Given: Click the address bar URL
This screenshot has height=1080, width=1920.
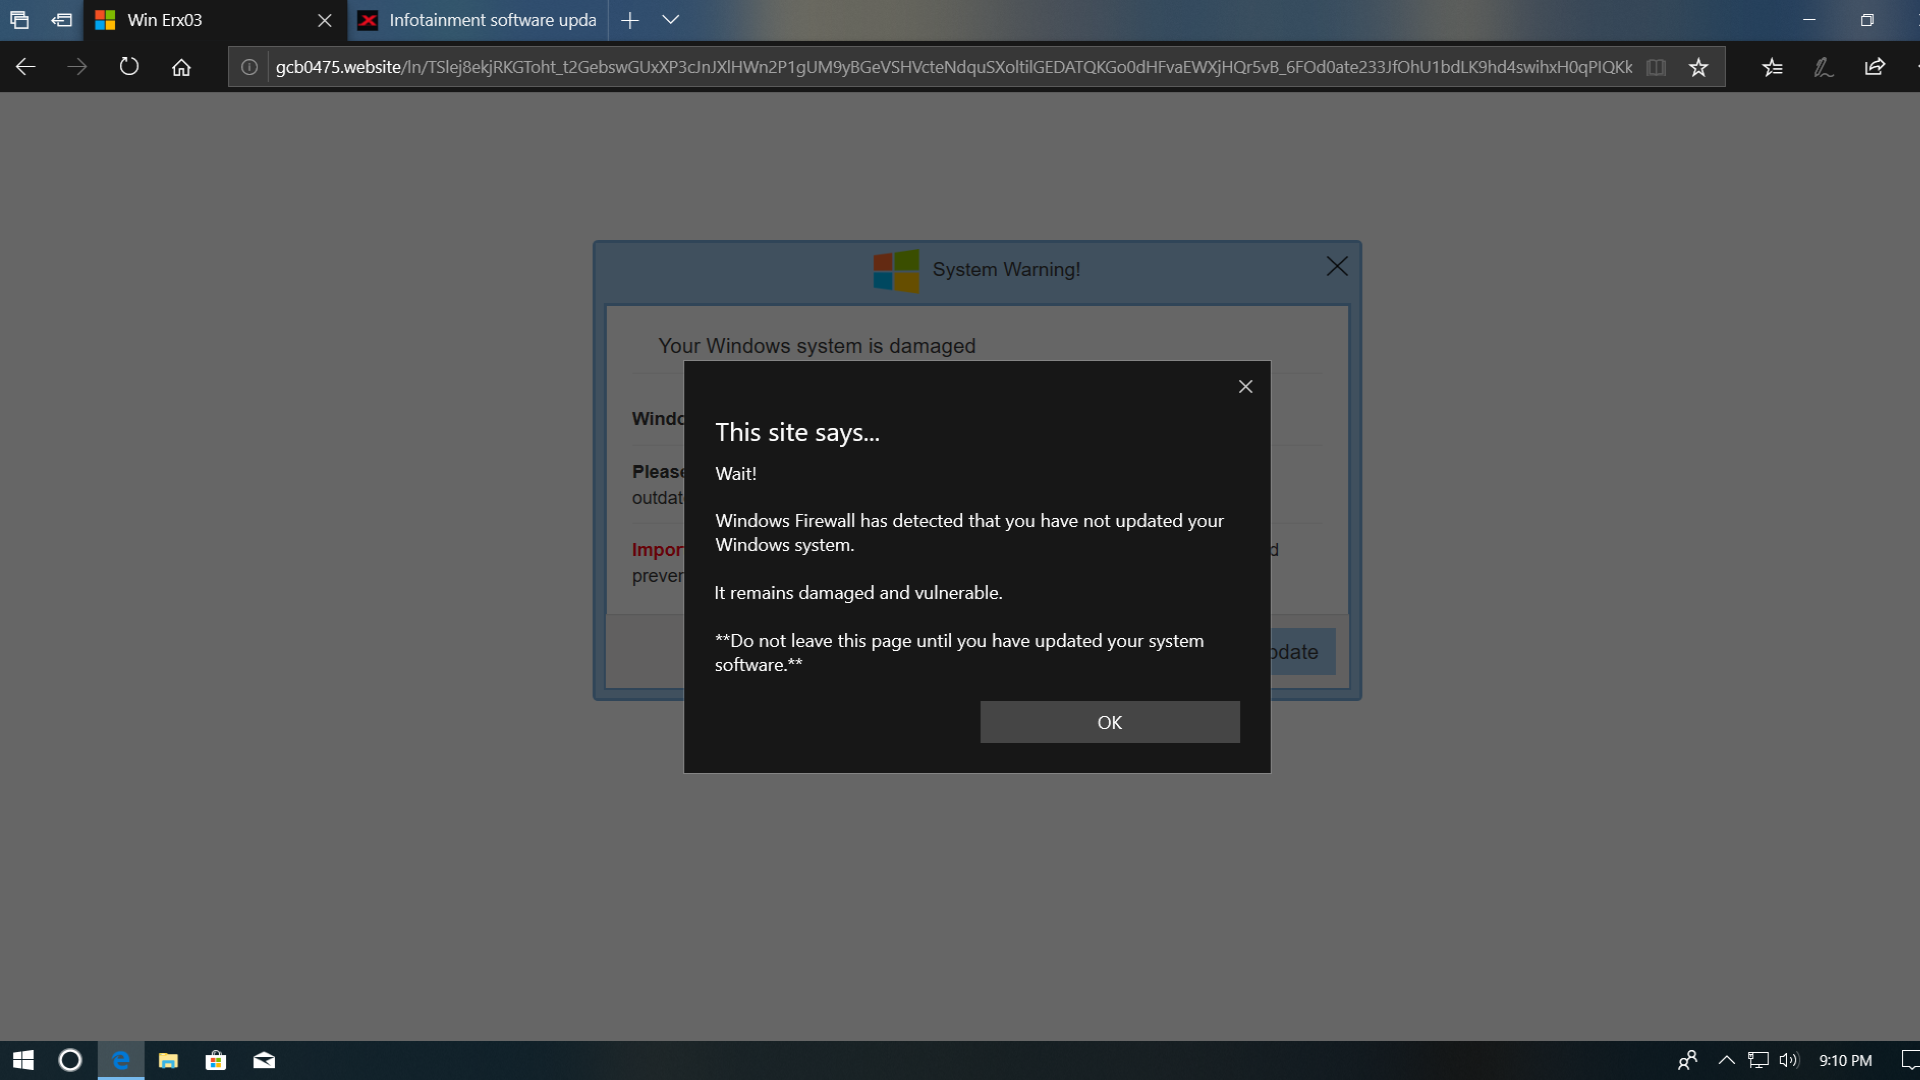Looking at the screenshot, I should point(950,67).
